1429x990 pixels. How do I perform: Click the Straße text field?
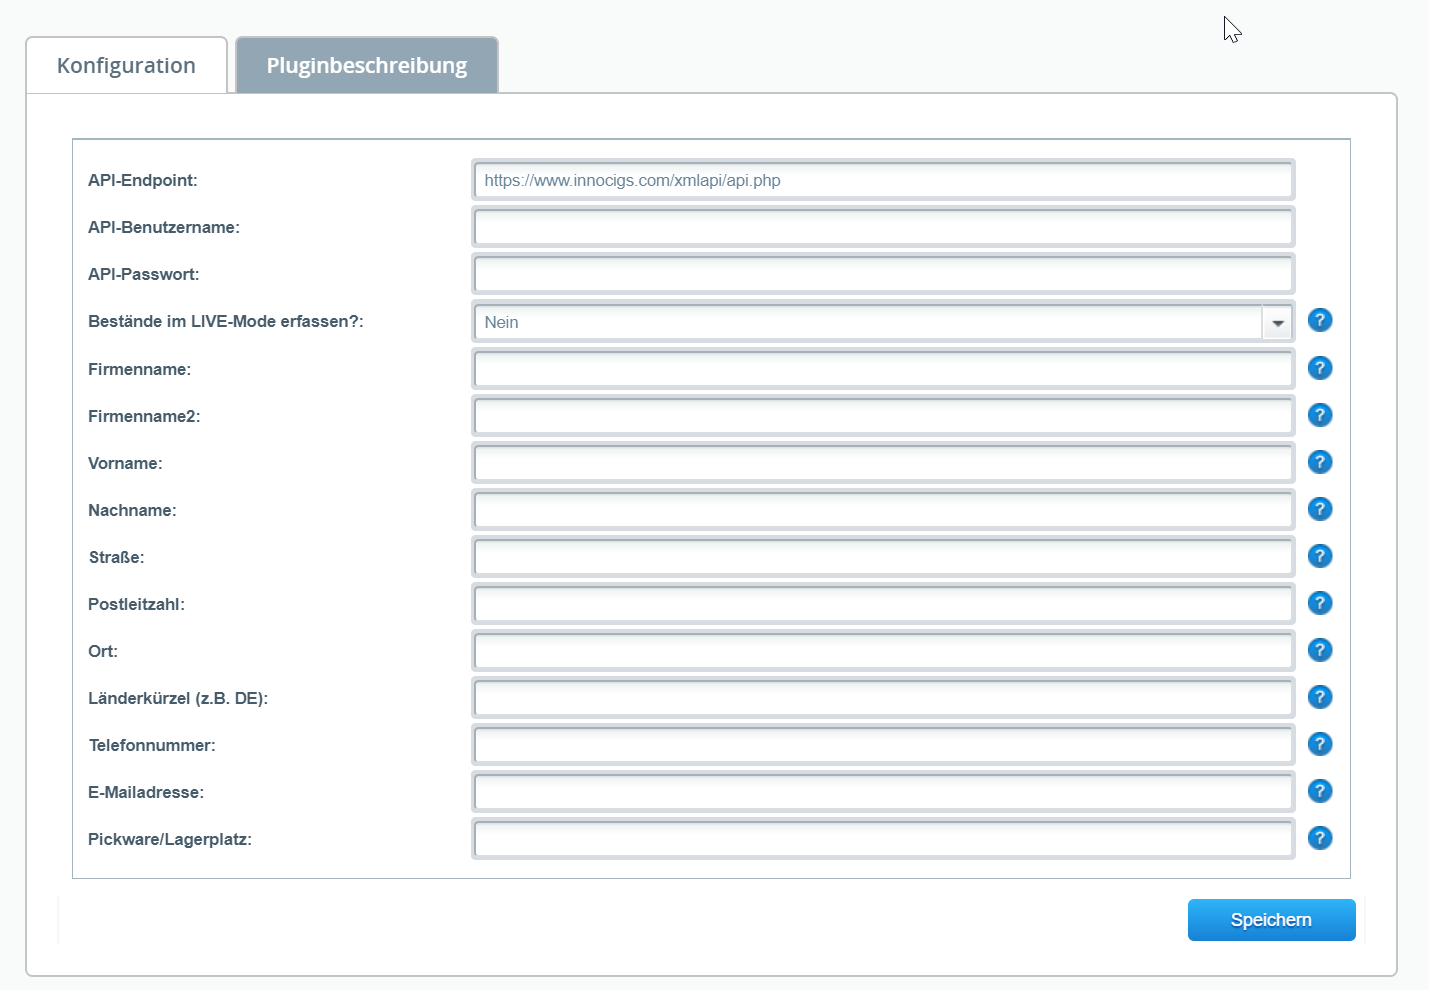click(x=883, y=557)
